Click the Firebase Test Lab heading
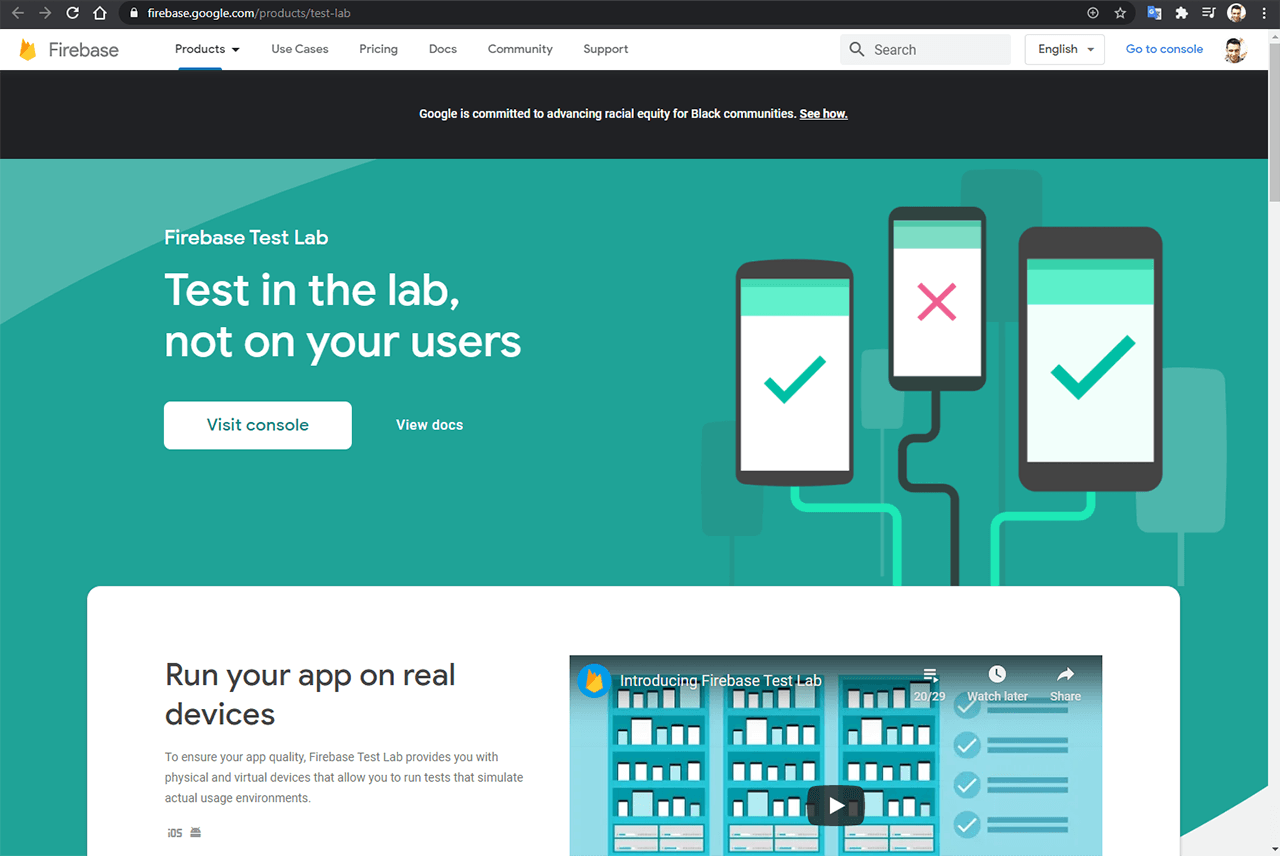1280x856 pixels. [246, 238]
